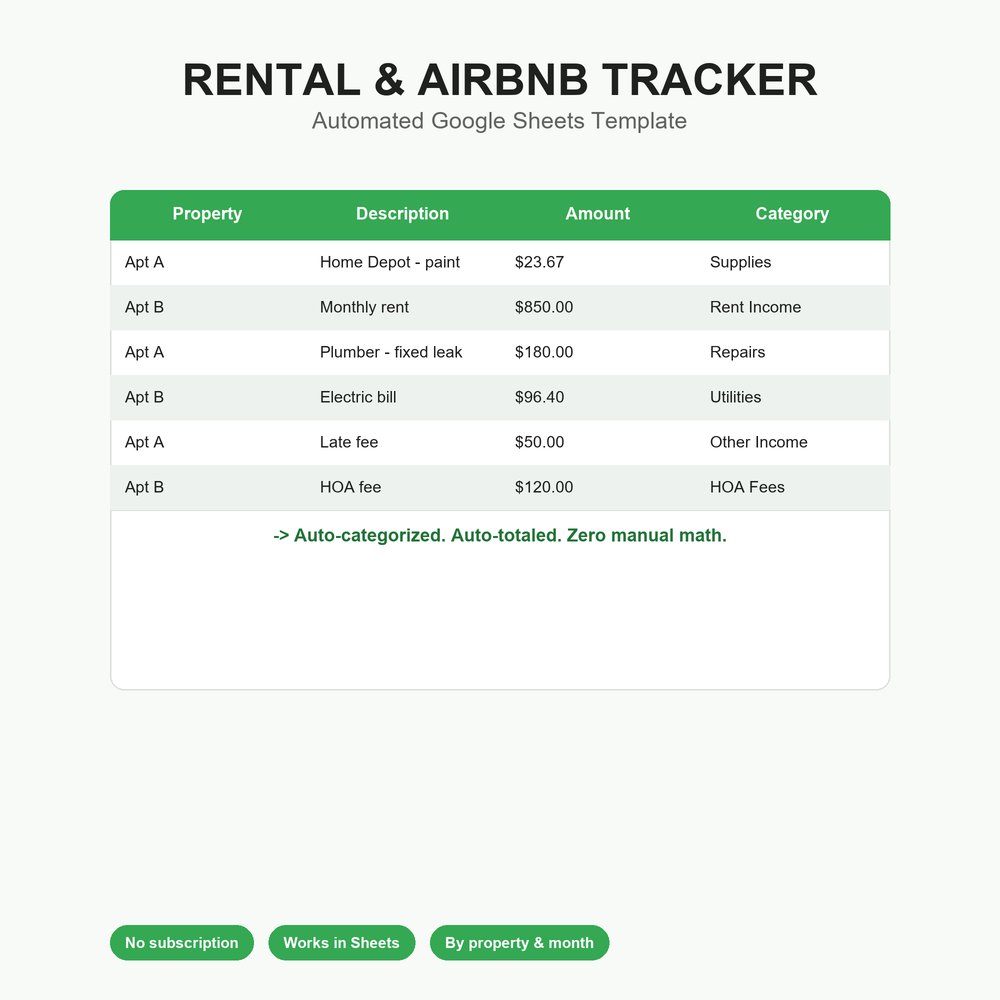
Task: Select the Rent Income category cell
Action: pyautogui.click(x=755, y=307)
